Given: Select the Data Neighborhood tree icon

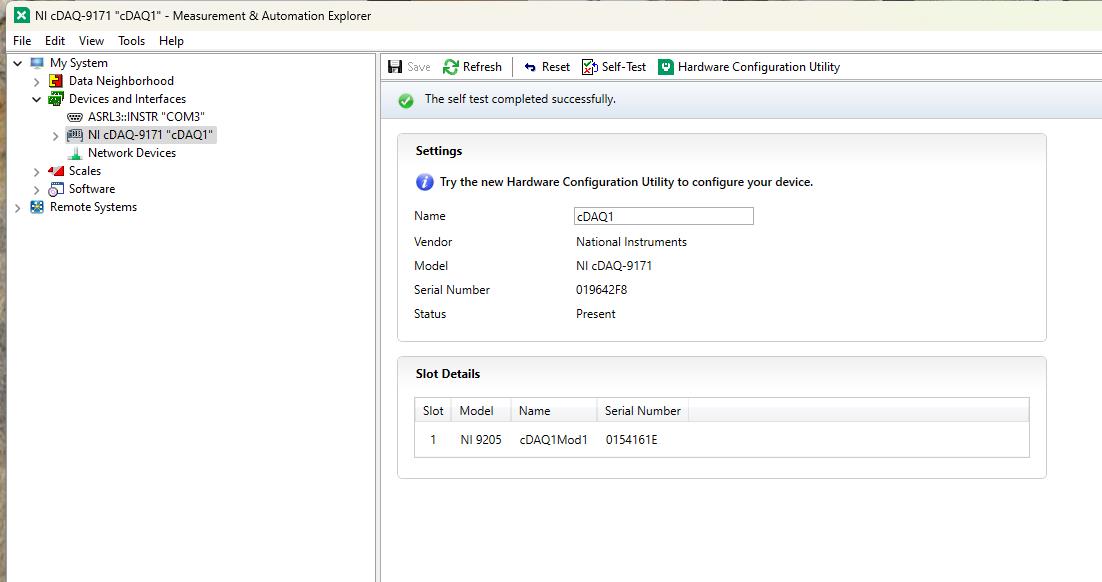Looking at the screenshot, I should 56,81.
